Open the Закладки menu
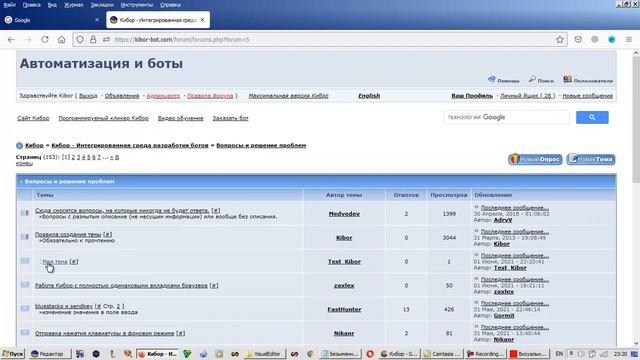The image size is (640, 360). [x=102, y=5]
